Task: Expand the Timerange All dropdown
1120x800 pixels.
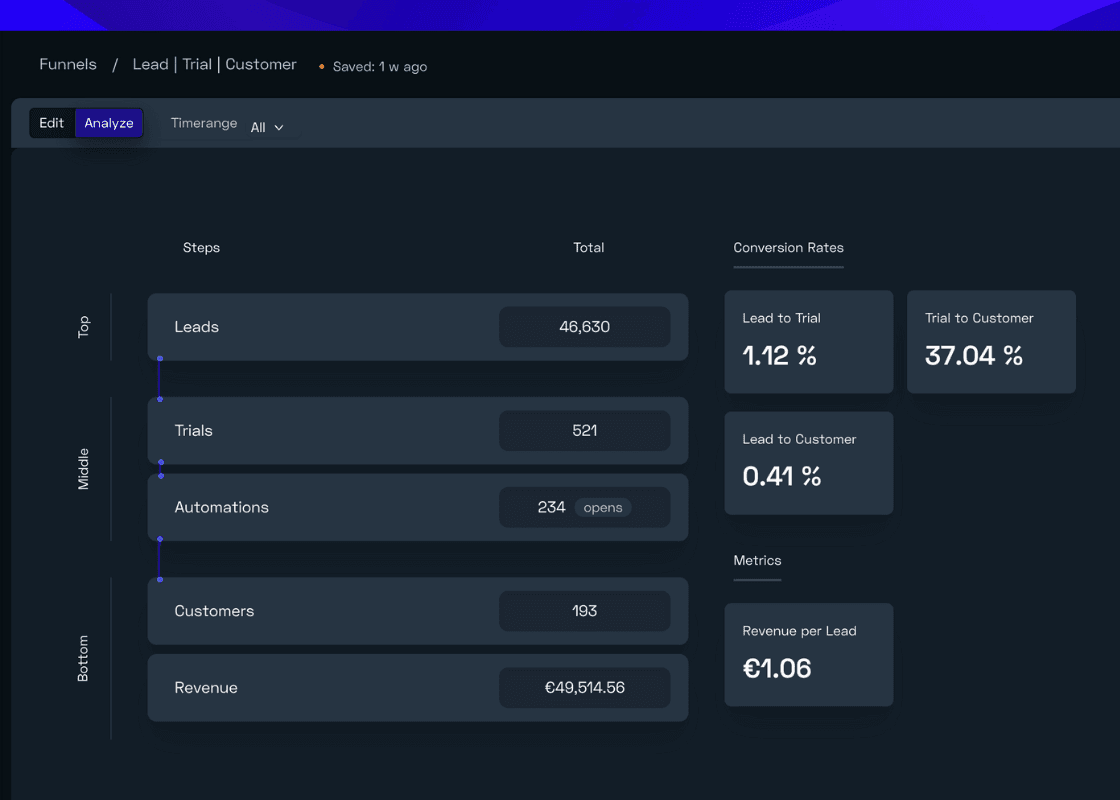Action: (265, 127)
